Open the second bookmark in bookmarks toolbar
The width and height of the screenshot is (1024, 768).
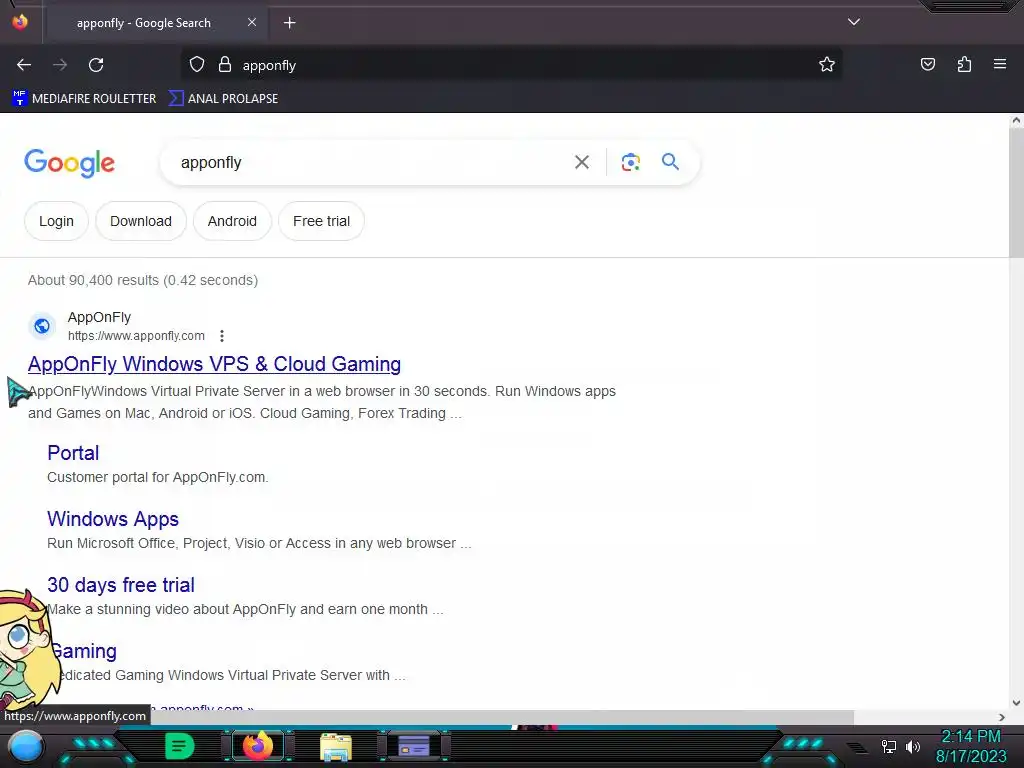click(223, 99)
